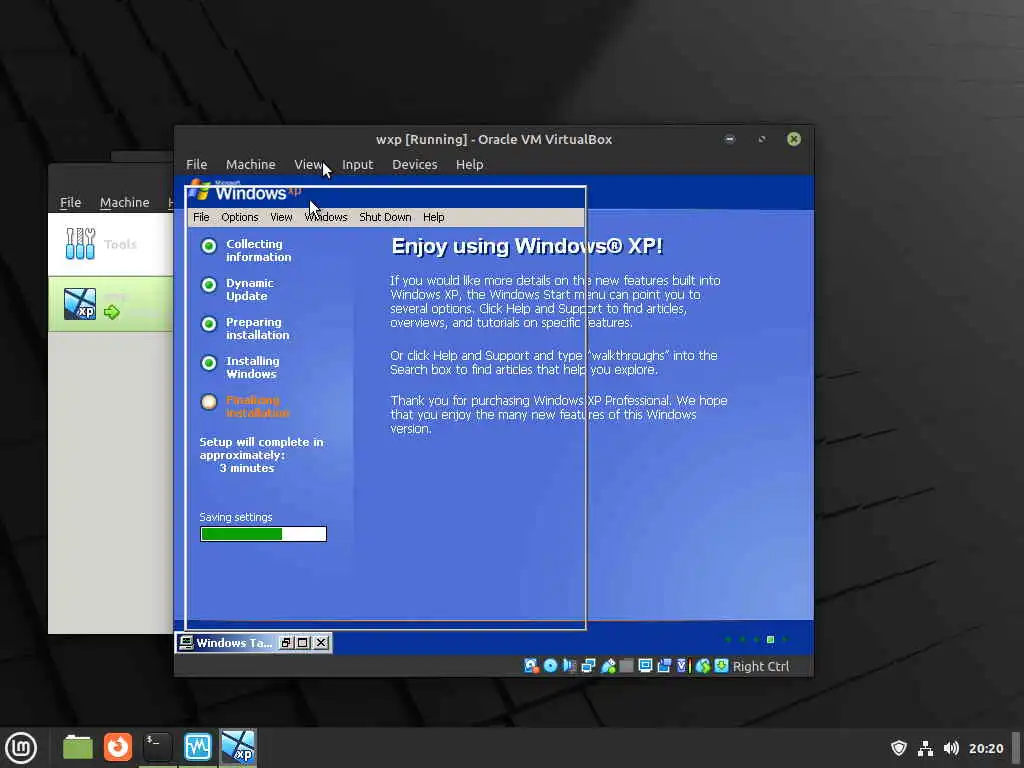Screen dimensions: 1024x768
Task: Close the wxp VirtualBox window
Action: click(793, 139)
